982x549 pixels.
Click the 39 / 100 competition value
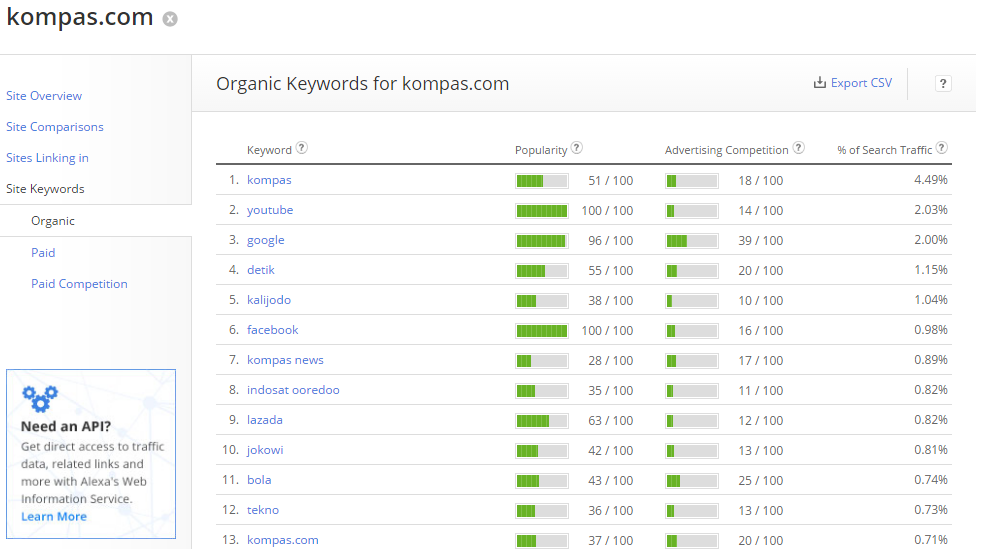click(760, 241)
